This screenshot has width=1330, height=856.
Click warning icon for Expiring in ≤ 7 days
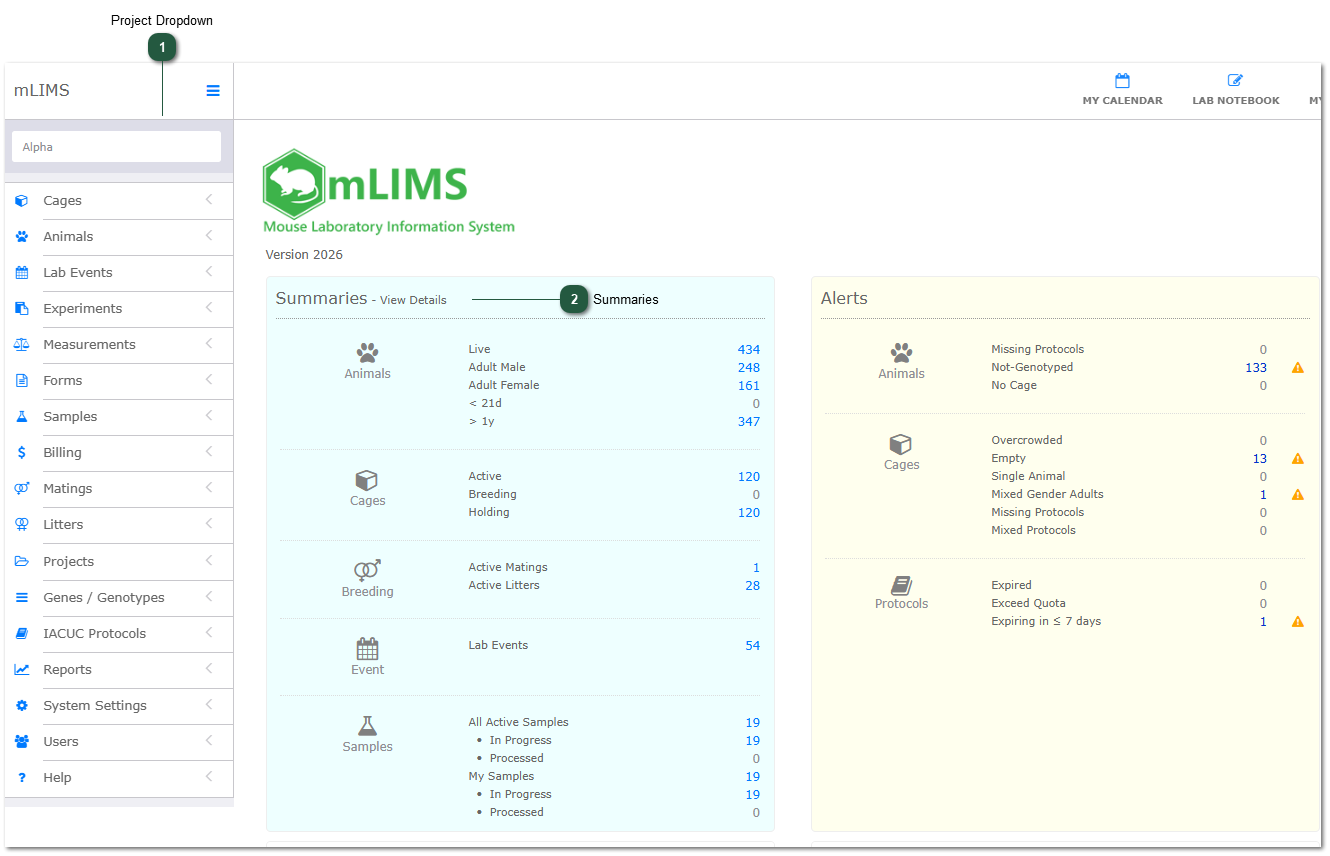(1298, 622)
